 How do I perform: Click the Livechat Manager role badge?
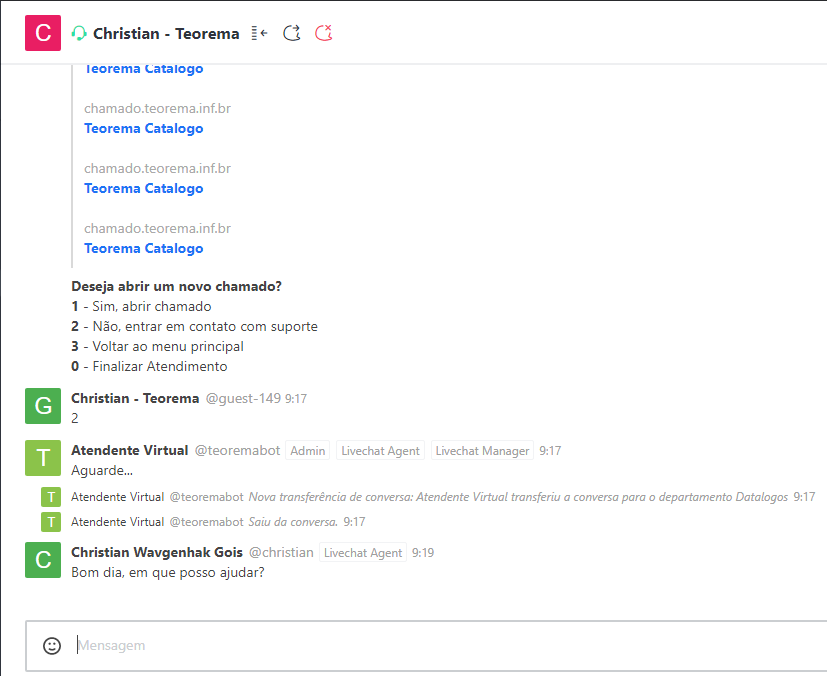click(482, 451)
